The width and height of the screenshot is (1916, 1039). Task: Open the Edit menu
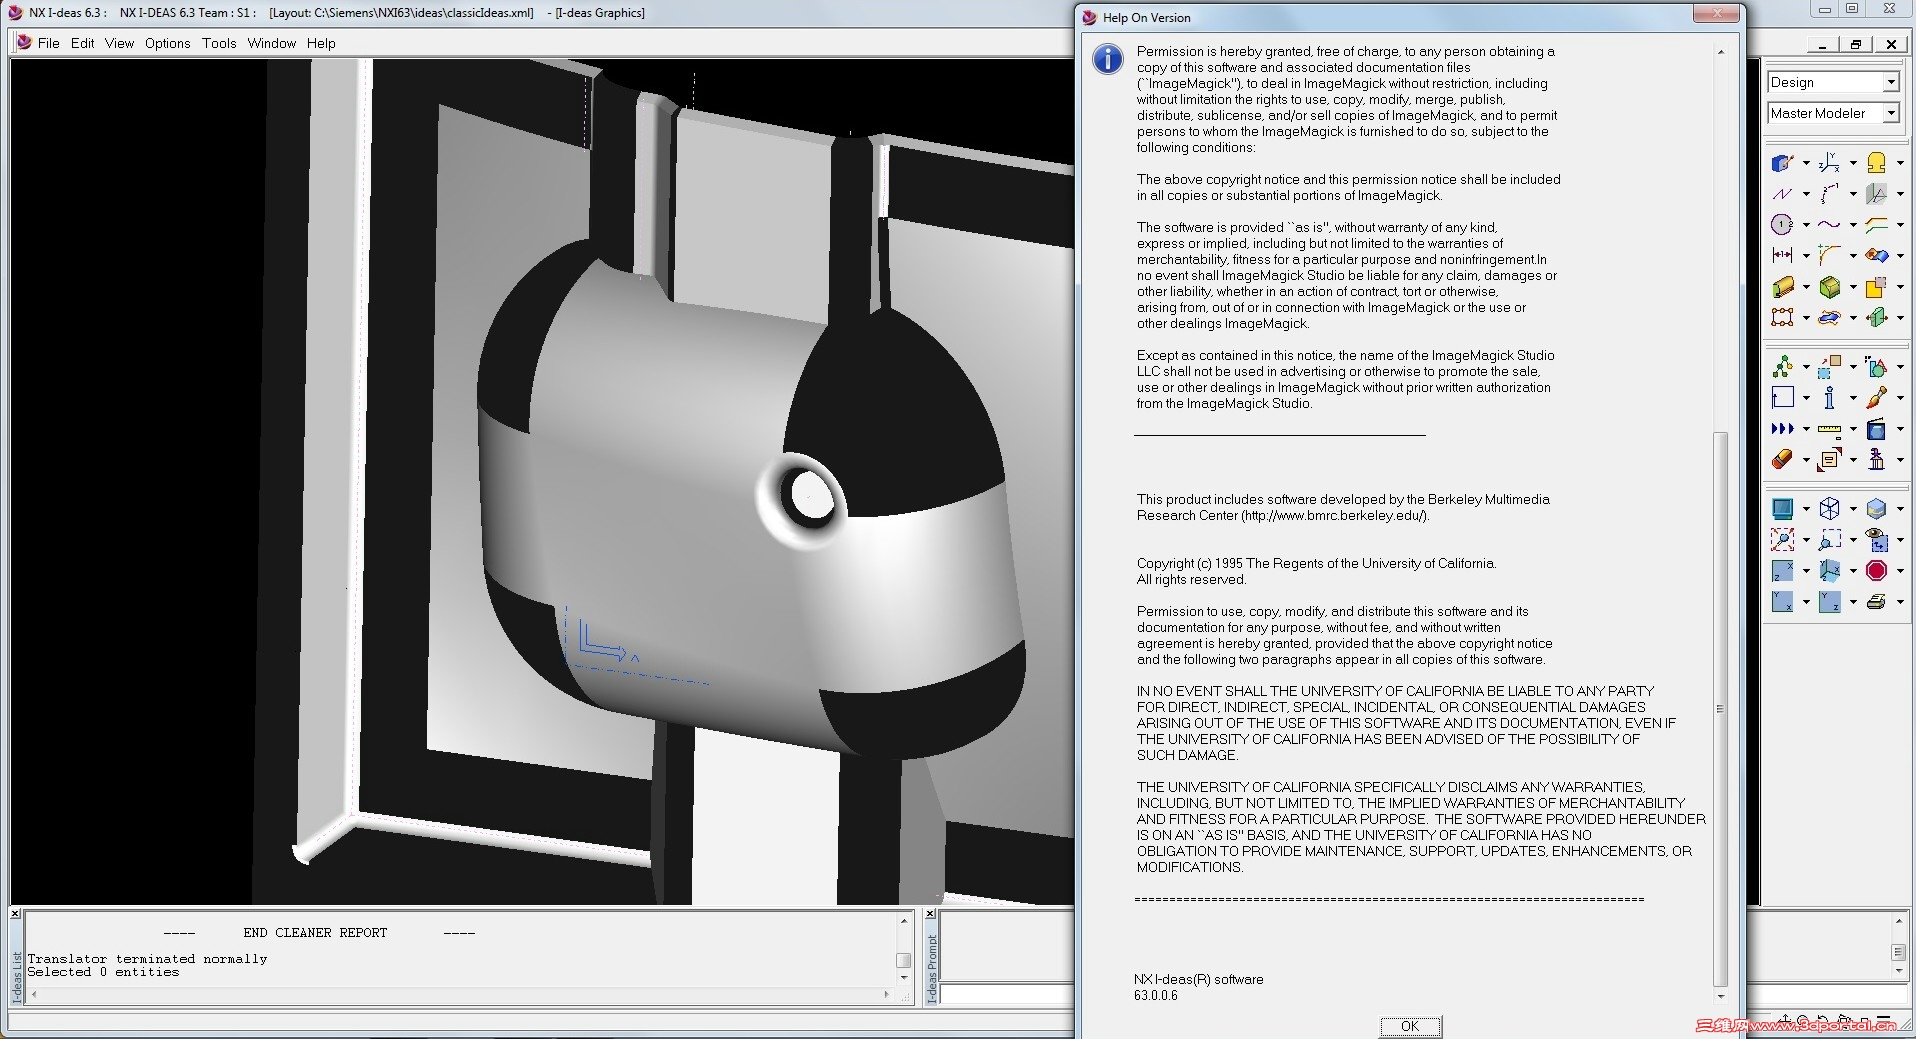82,43
